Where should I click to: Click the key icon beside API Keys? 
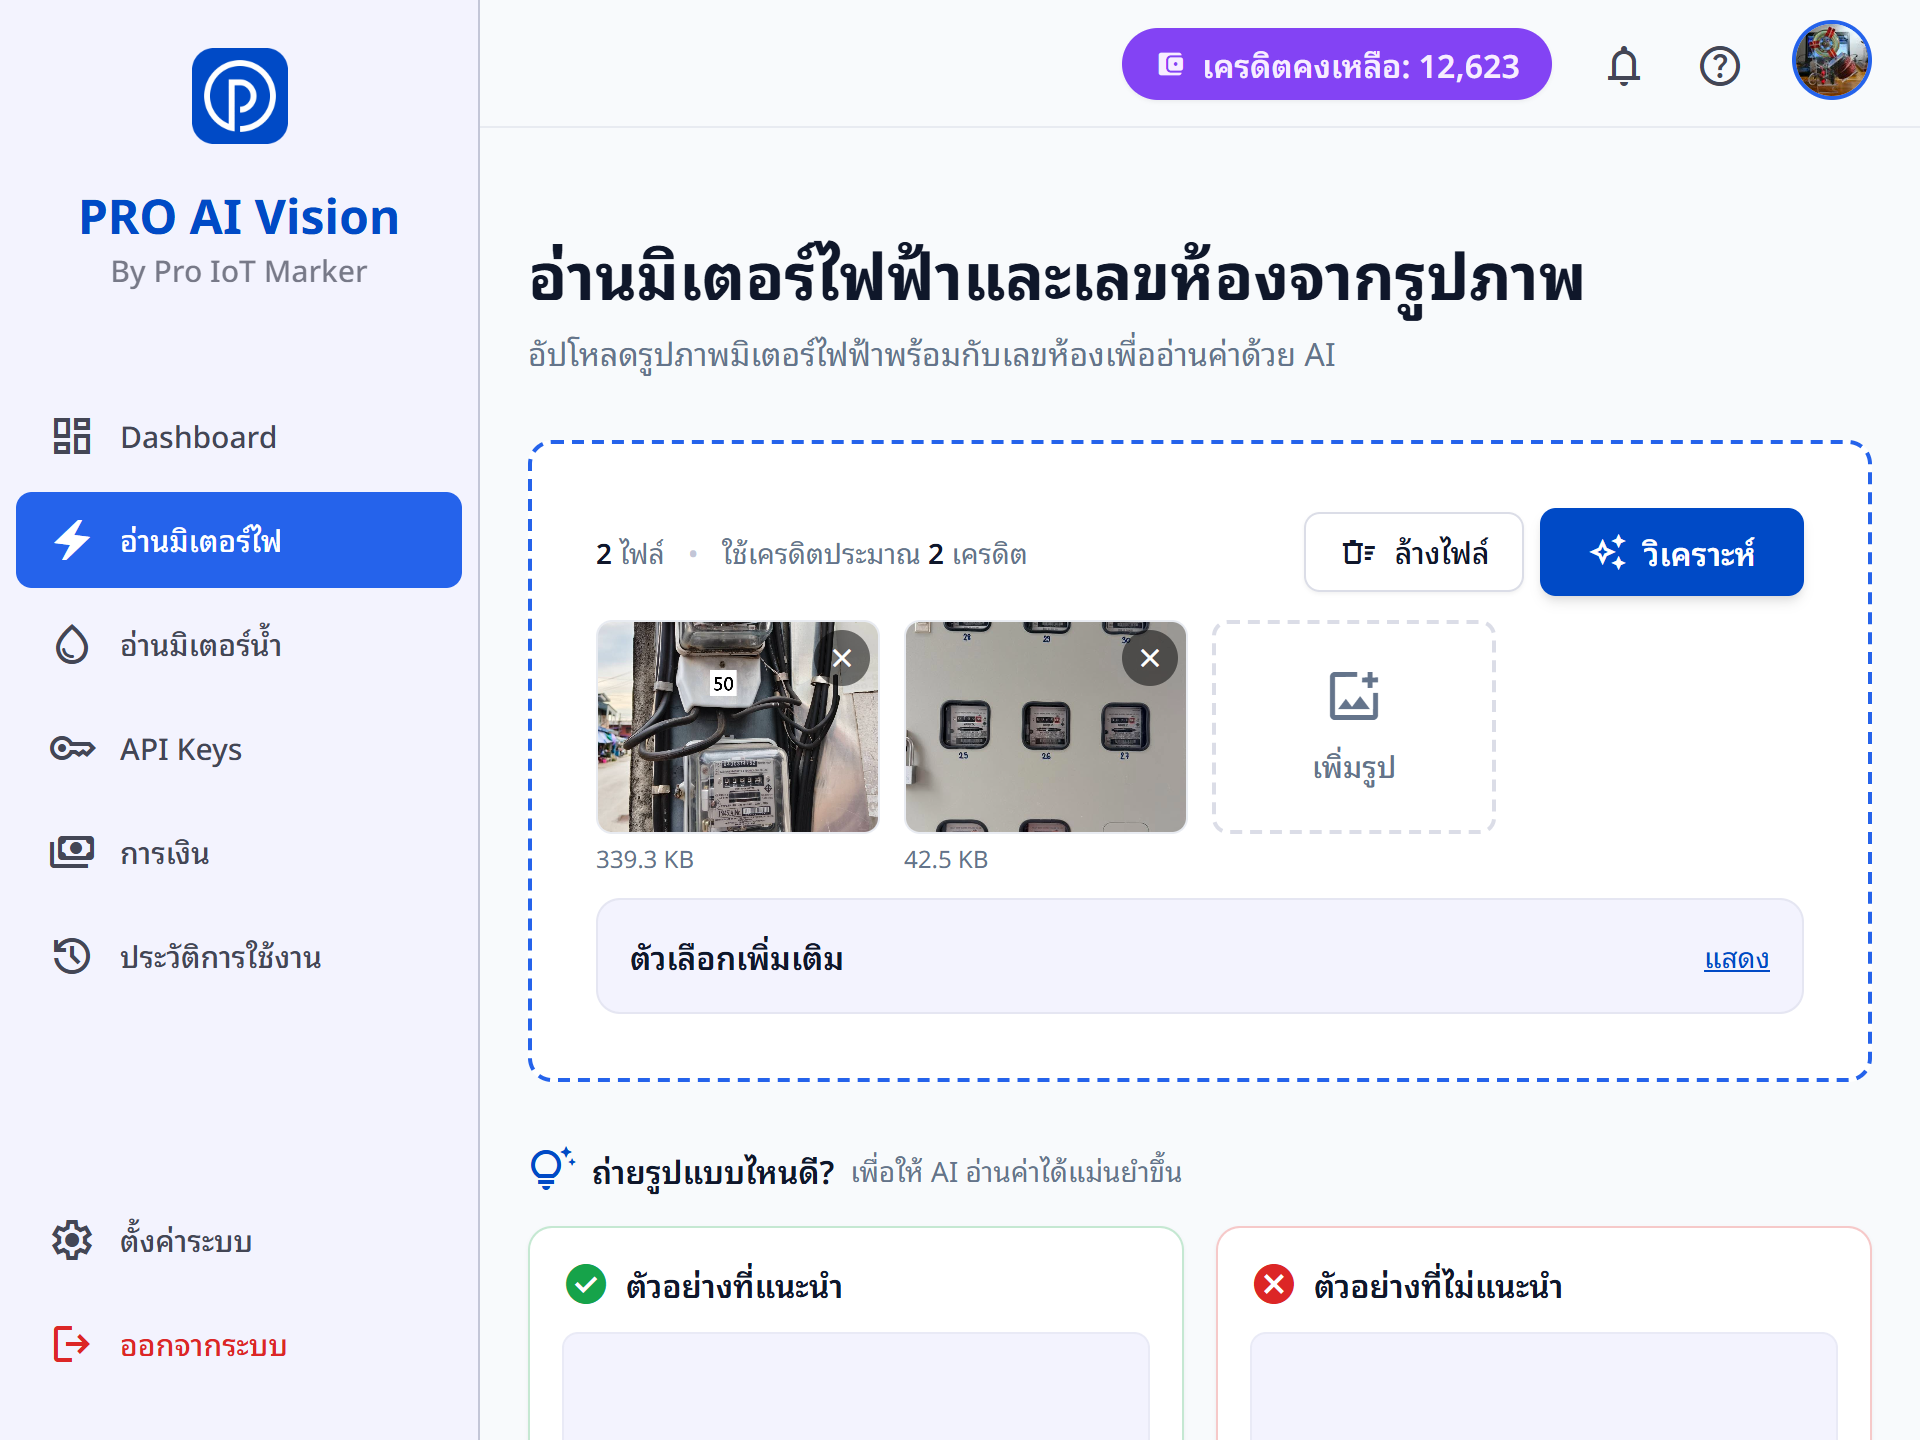click(x=72, y=748)
